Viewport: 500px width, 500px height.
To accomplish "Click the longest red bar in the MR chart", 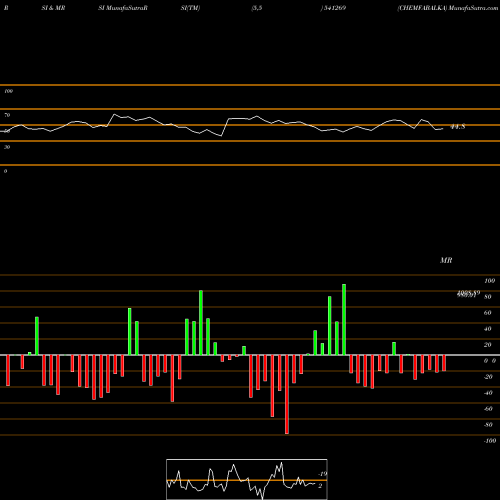I will (287, 394).
